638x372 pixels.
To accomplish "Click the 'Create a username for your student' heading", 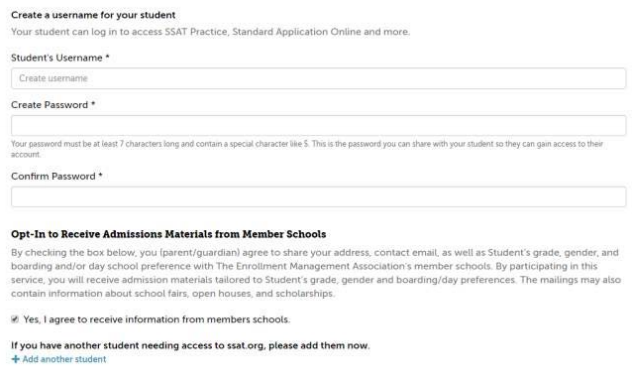I will pos(93,15).
